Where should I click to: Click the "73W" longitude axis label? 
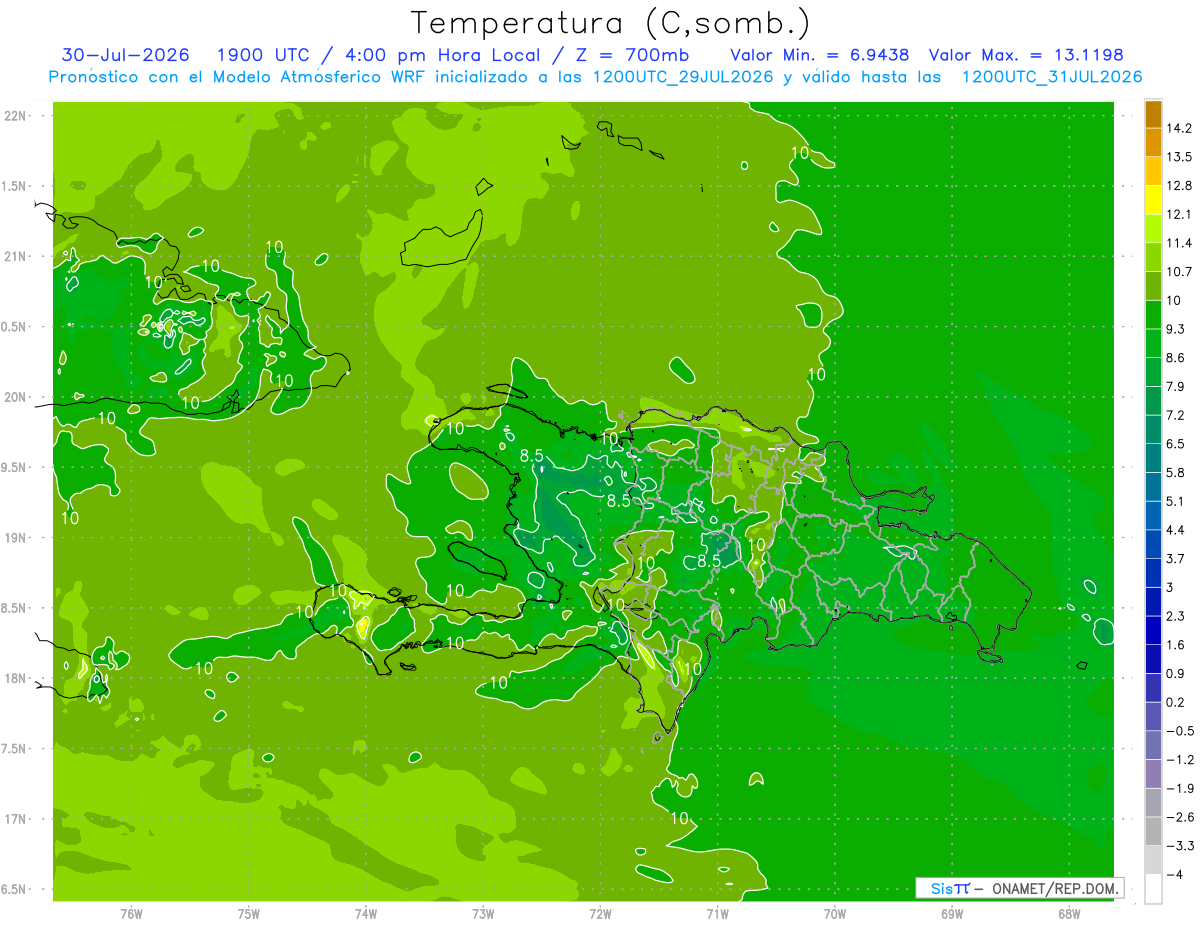coord(483,913)
